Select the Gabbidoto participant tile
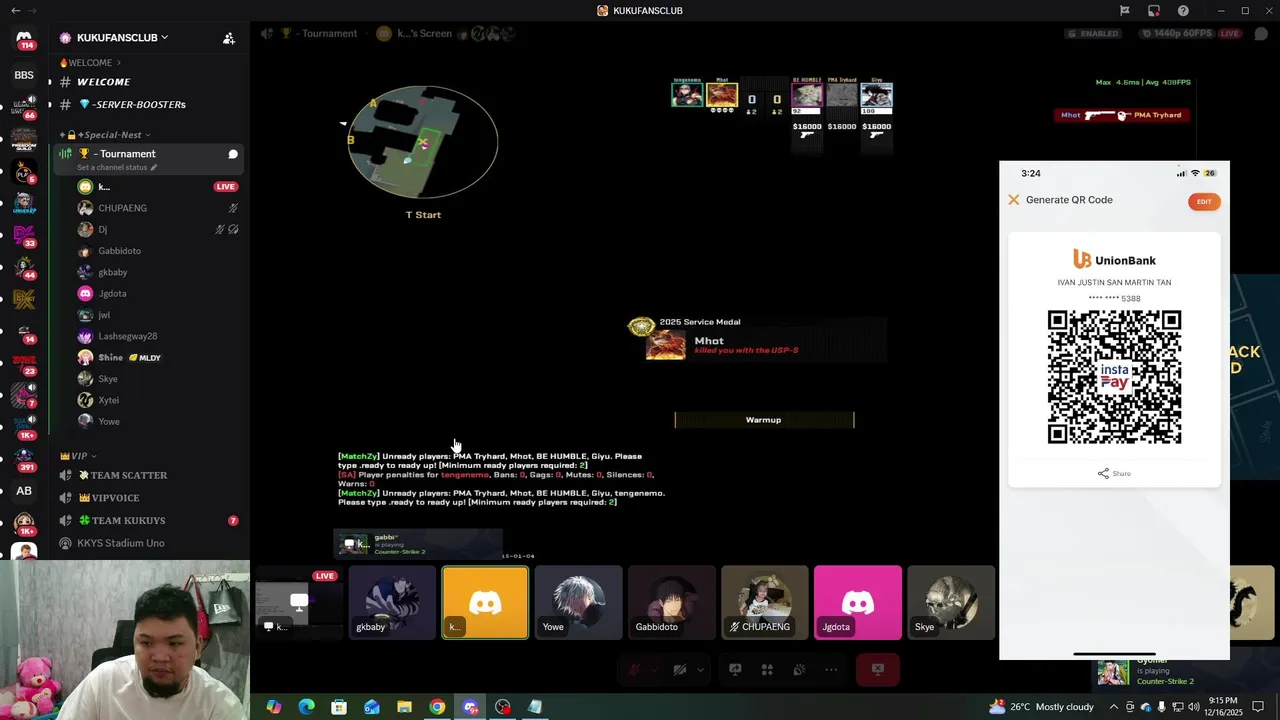 coord(672,602)
